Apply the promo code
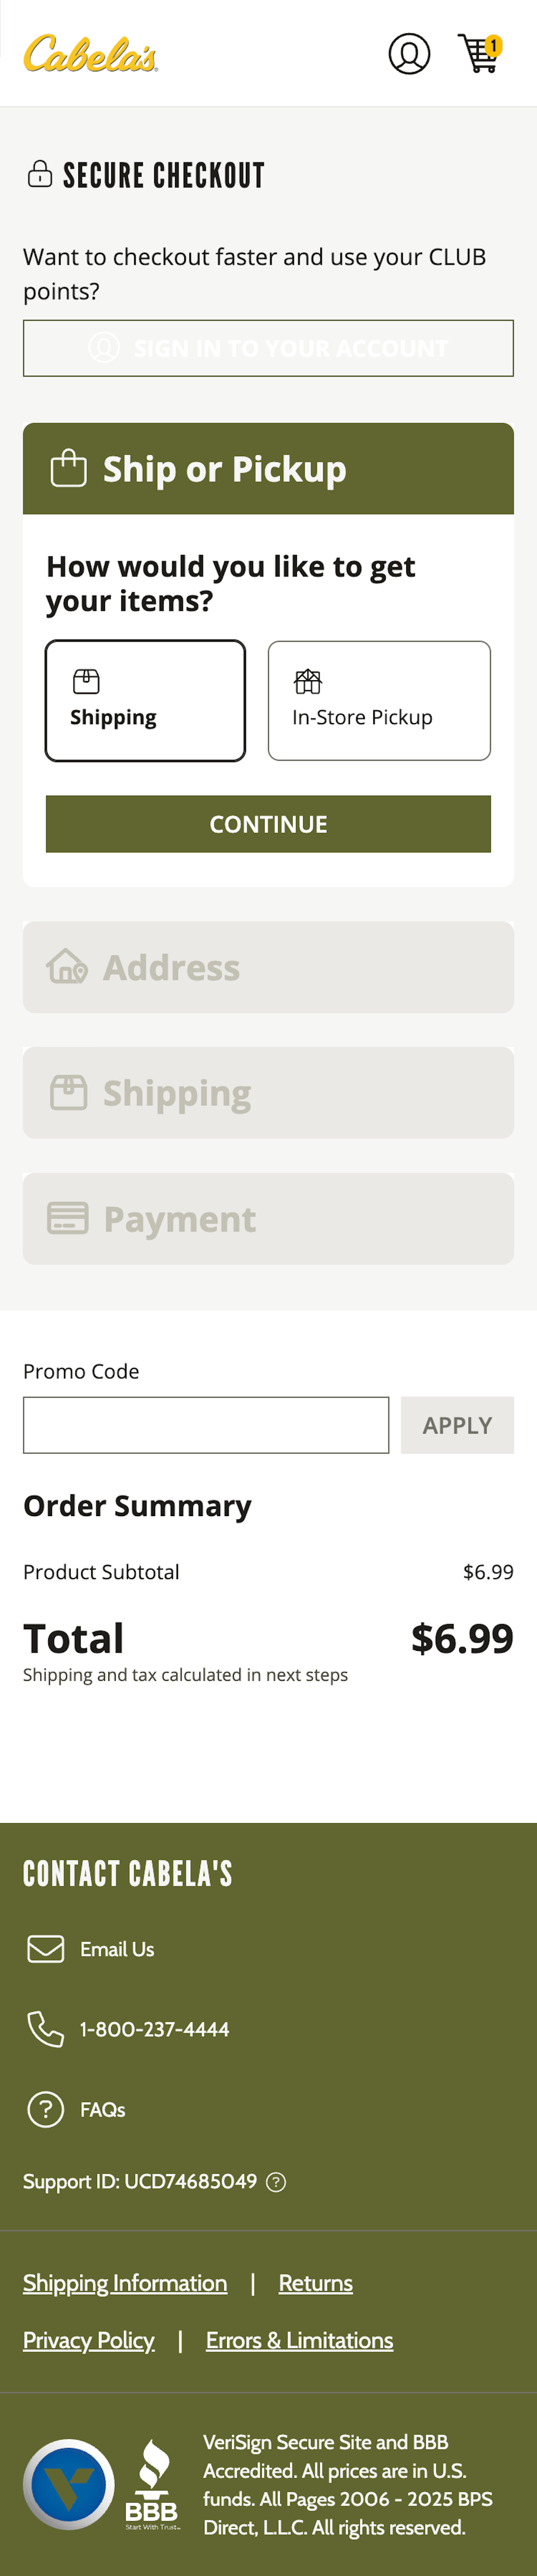Image resolution: width=537 pixels, height=2576 pixels. point(457,1424)
